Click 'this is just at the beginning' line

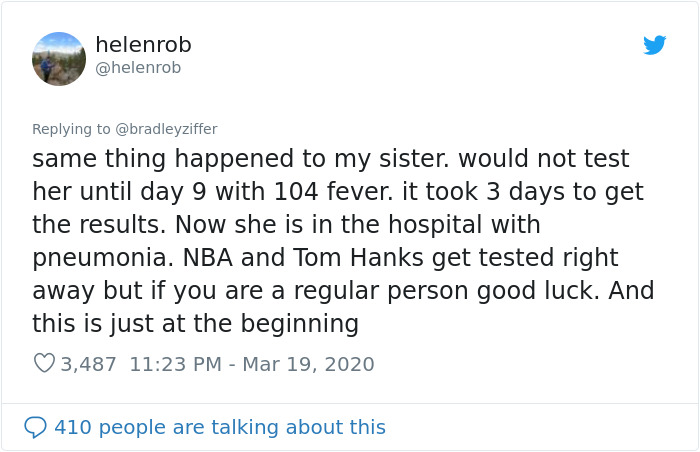coord(195,324)
